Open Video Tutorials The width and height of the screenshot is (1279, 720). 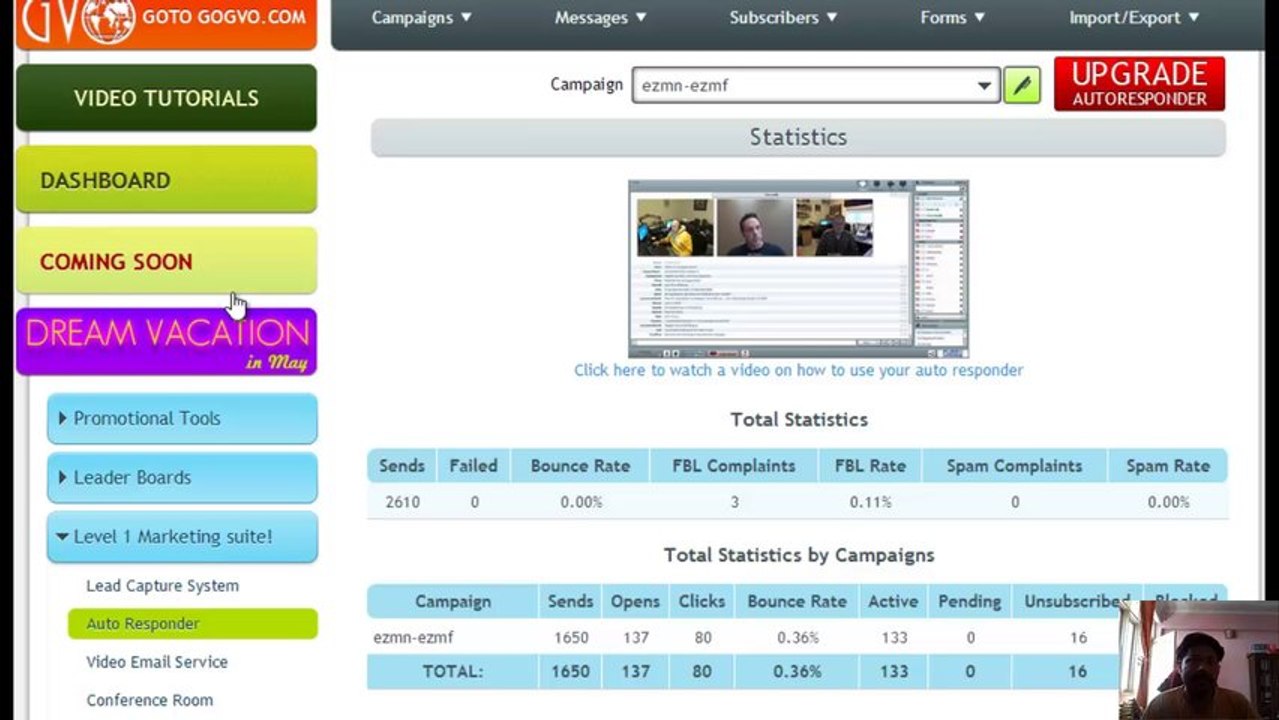(x=166, y=98)
